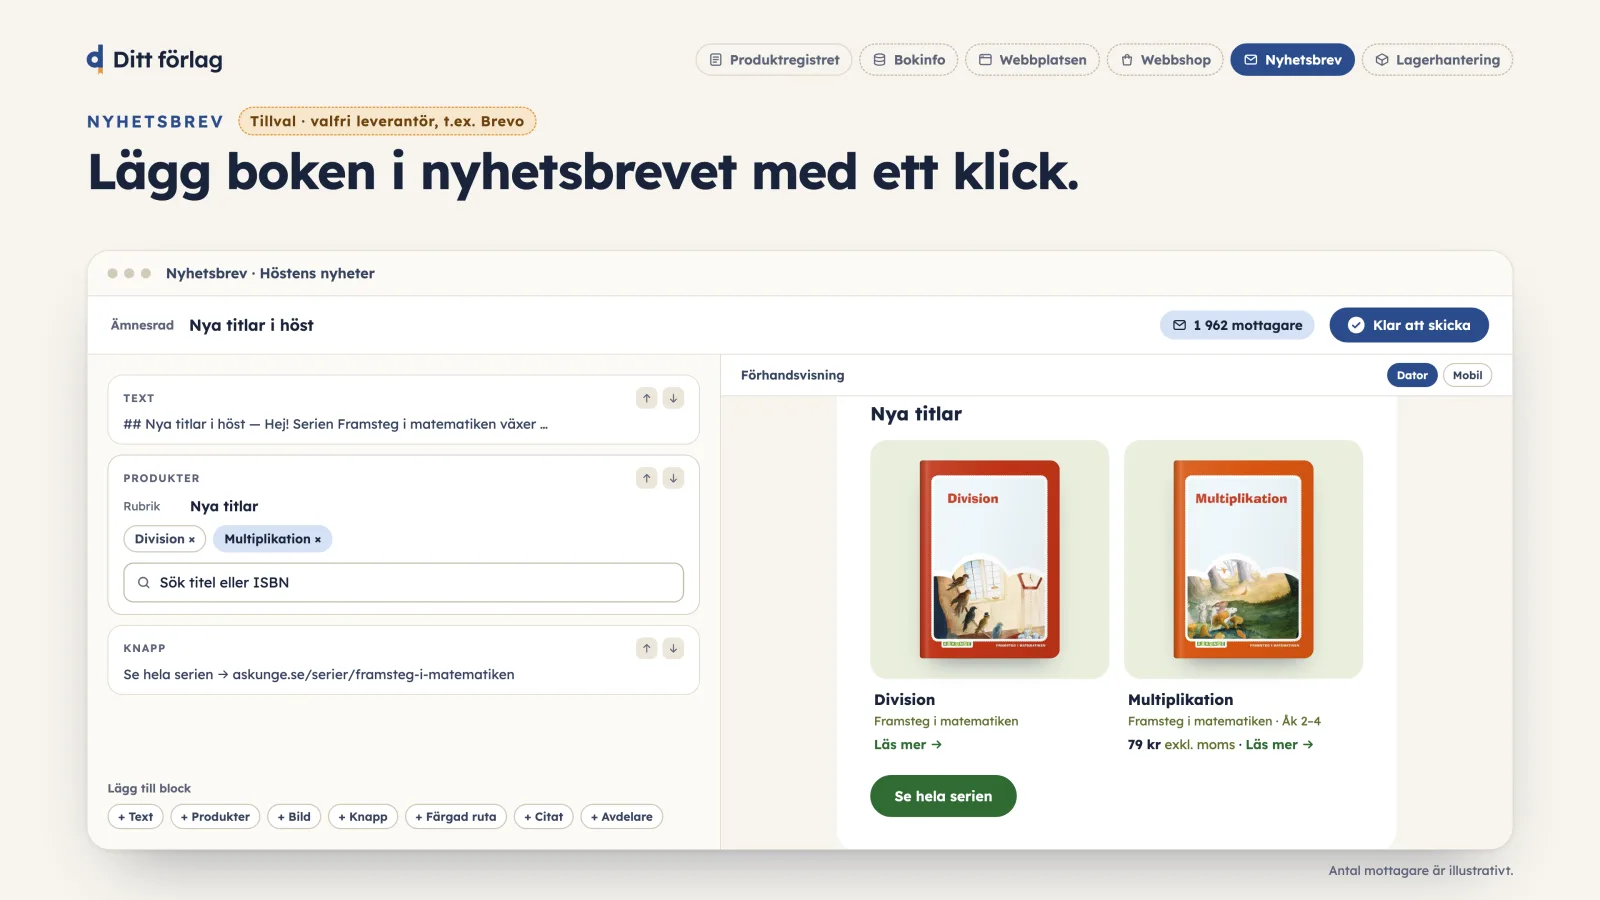Viewport: 1600px width, 900px height.
Task: Click the Division book cover thumbnail
Action: point(989,559)
